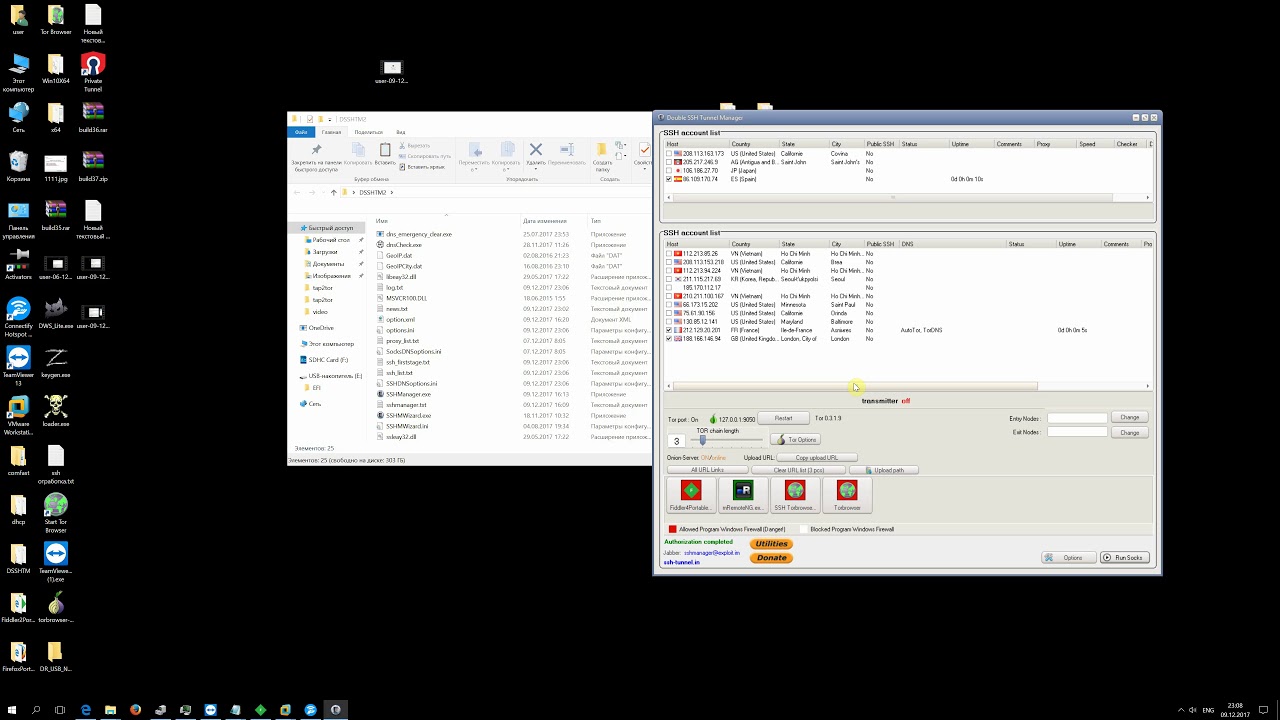Click the red Allowed Program firewall swatch
Viewport: 1280px width, 720px height.
click(x=673, y=529)
